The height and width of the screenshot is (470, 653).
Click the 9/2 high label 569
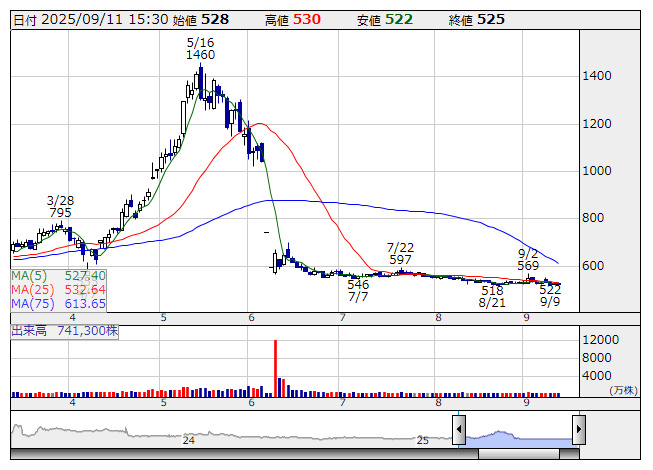[x=528, y=265]
